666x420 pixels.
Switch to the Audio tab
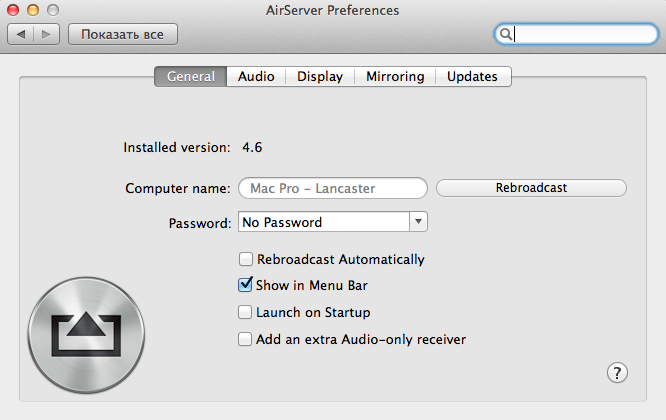click(256, 76)
